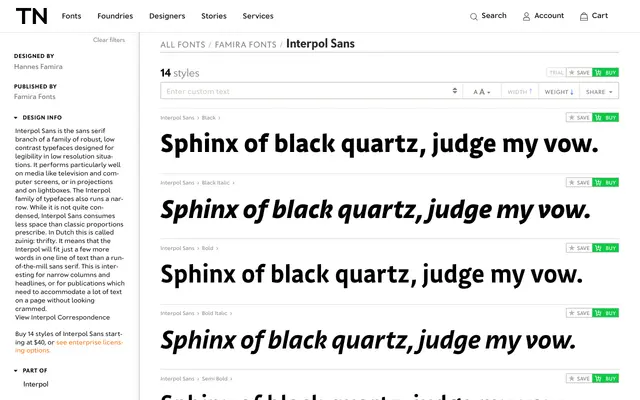Open the Services menu
Viewport: 640px width, 400px height.
[x=258, y=16]
